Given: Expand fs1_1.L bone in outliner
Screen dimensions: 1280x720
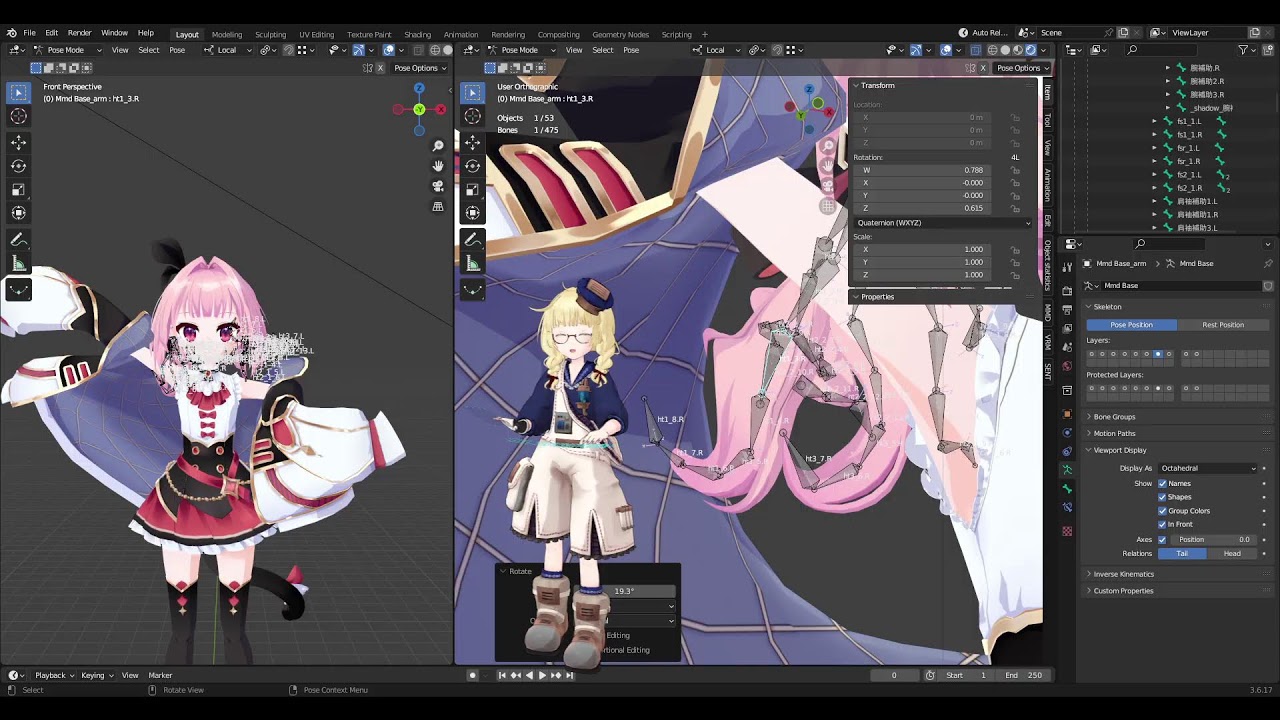Looking at the screenshot, I should coord(1154,121).
